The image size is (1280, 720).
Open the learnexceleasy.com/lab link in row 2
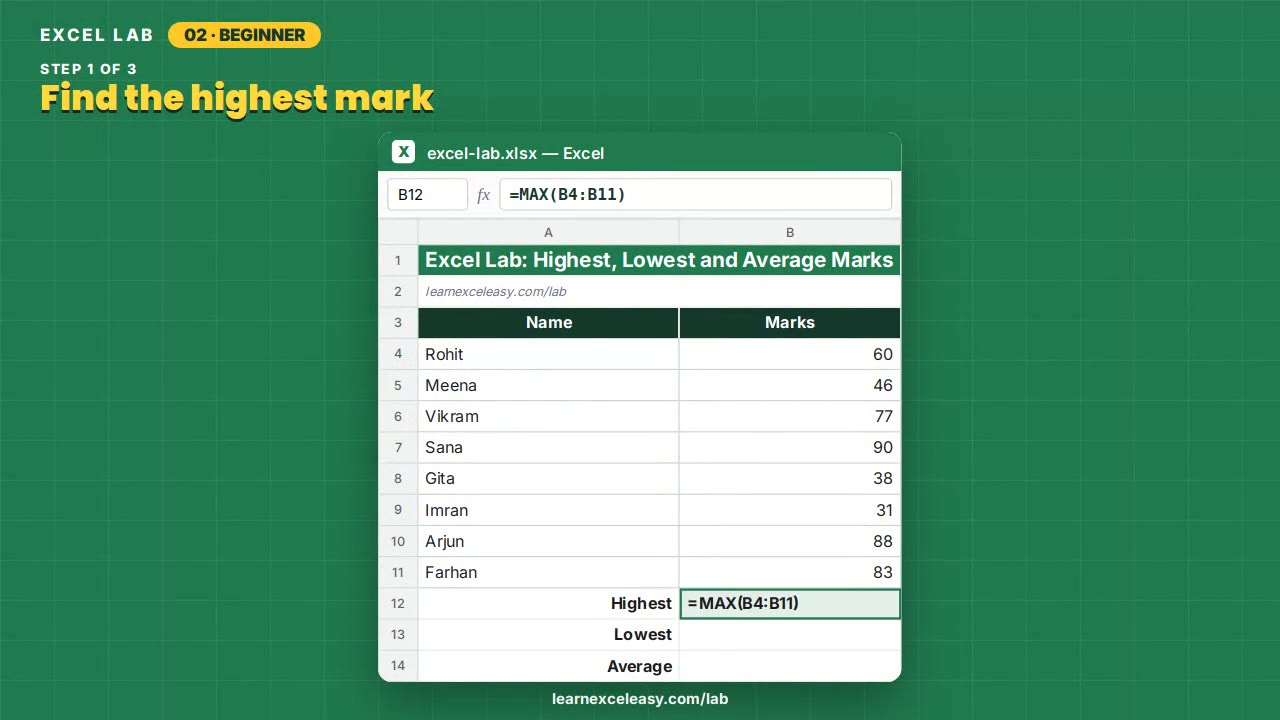[x=496, y=292]
